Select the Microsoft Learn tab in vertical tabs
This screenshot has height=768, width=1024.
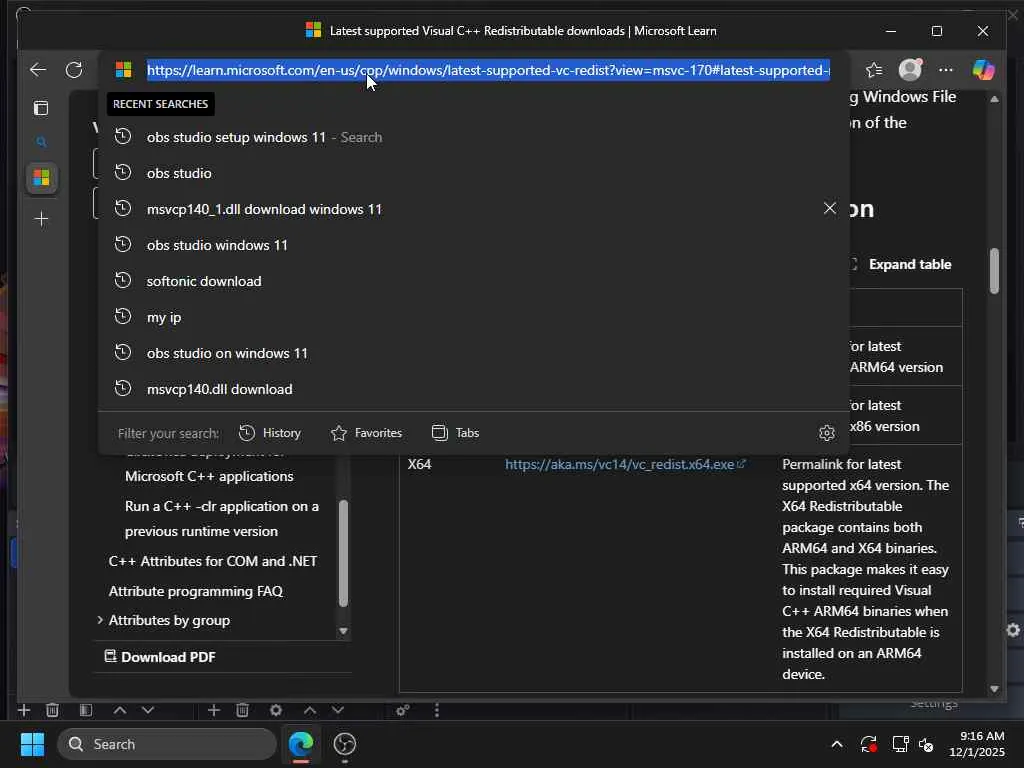[x=41, y=178]
